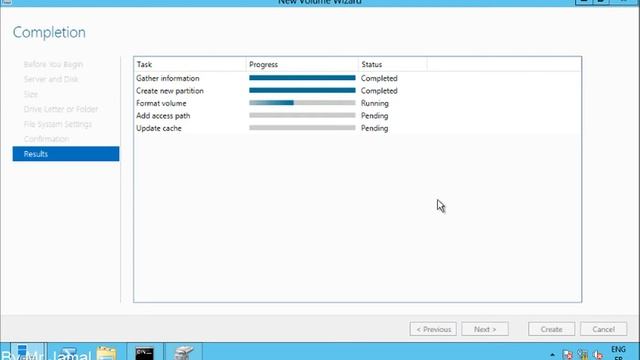This screenshot has height=360, width=640.
Task: Click "Pending" status for Add access path
Action: coord(374,116)
